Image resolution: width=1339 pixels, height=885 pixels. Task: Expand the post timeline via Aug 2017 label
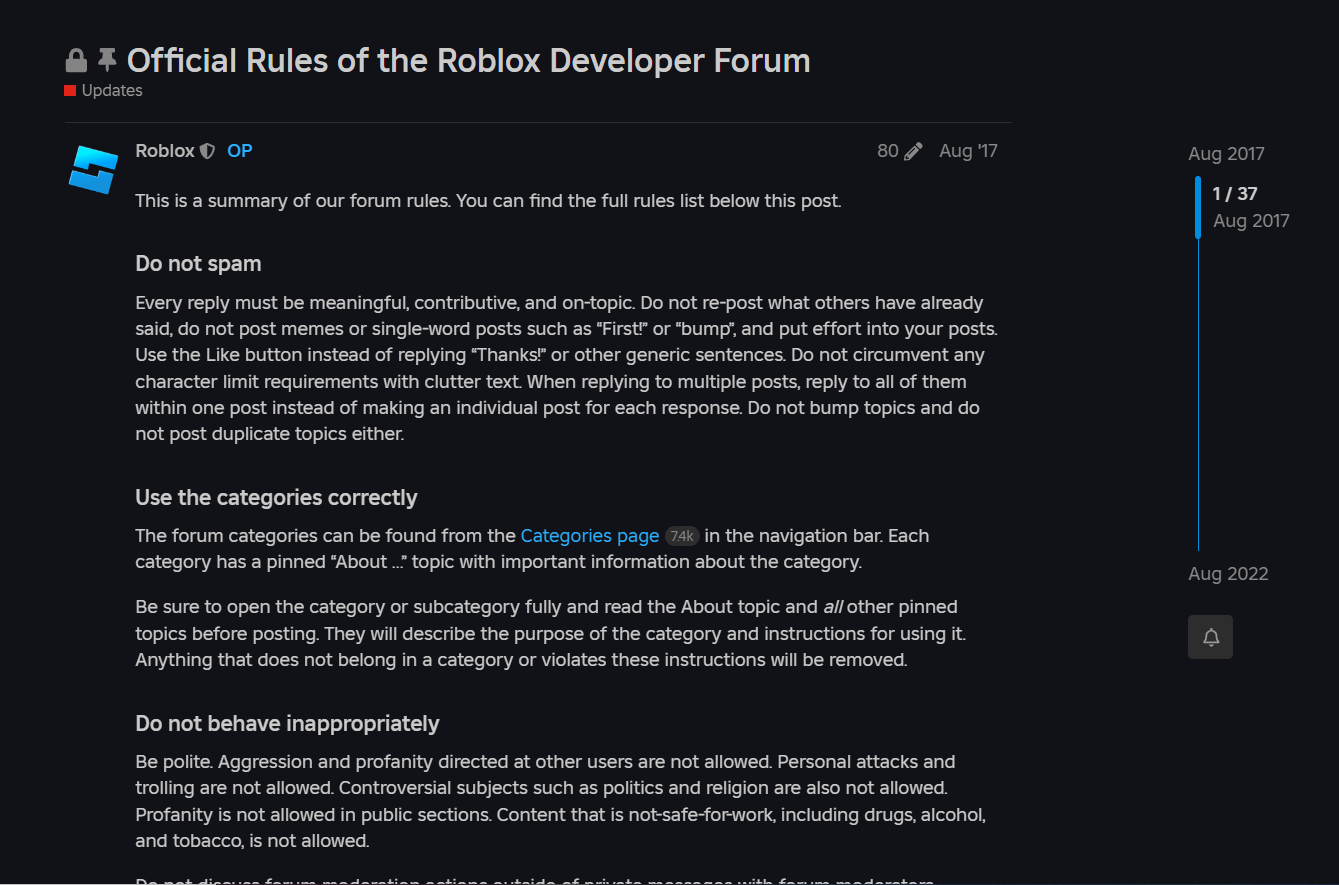coord(1226,154)
